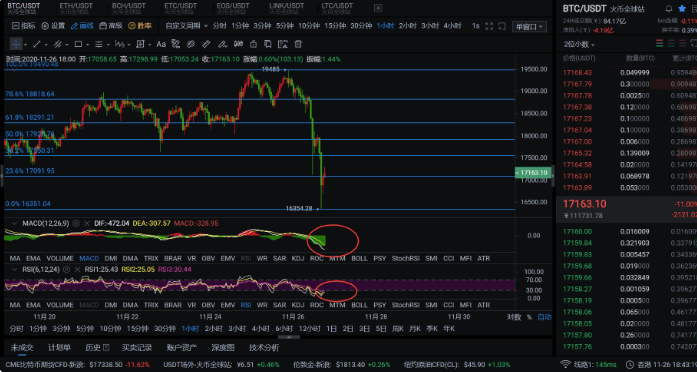Close the RSI indicator panel

76,269
